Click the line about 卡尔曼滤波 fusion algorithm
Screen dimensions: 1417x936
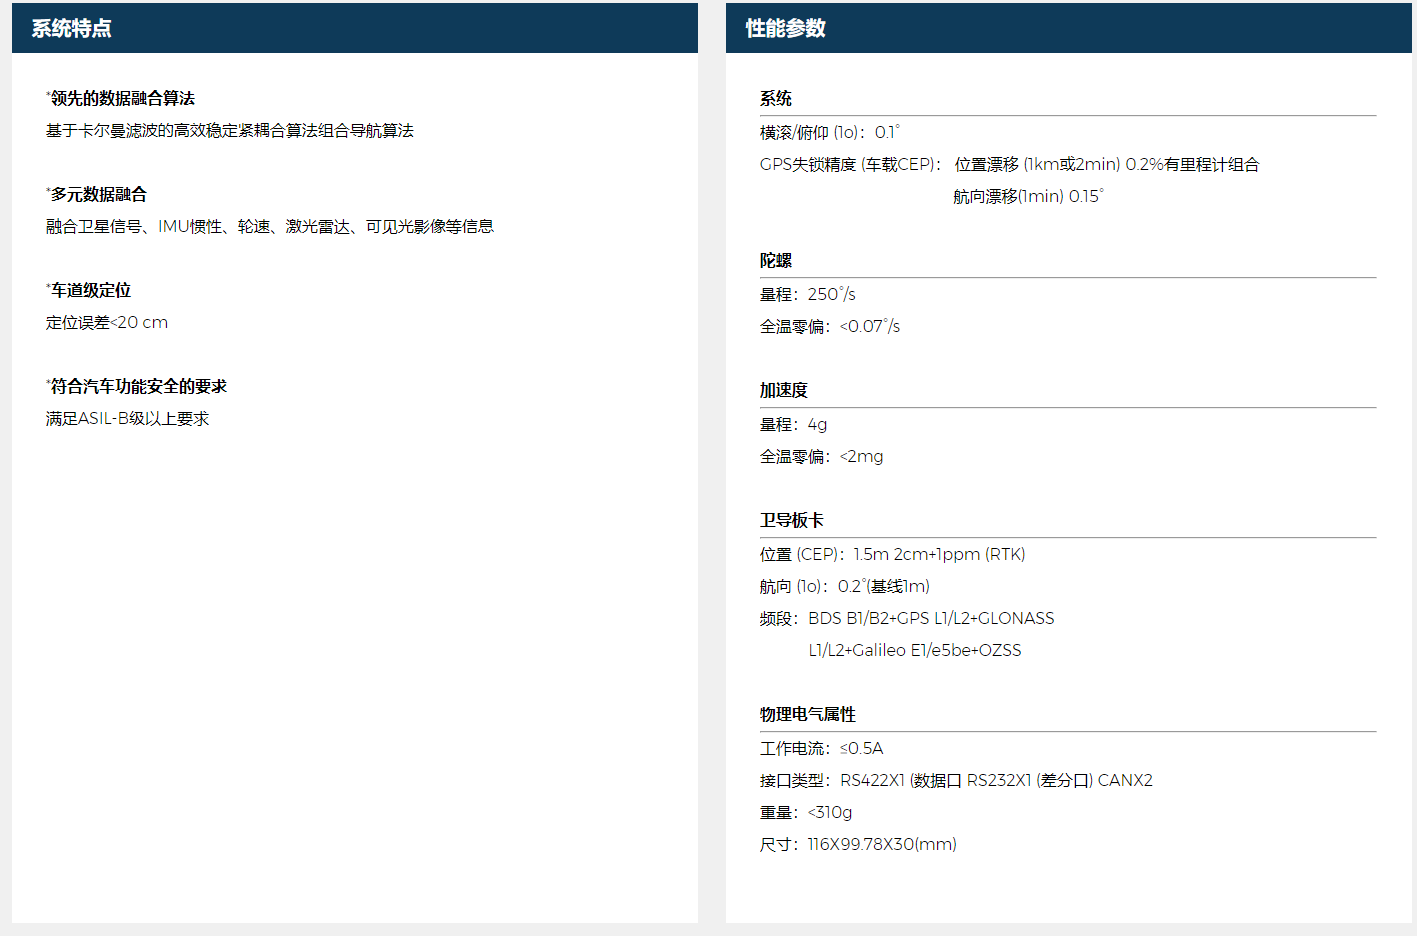pos(229,131)
